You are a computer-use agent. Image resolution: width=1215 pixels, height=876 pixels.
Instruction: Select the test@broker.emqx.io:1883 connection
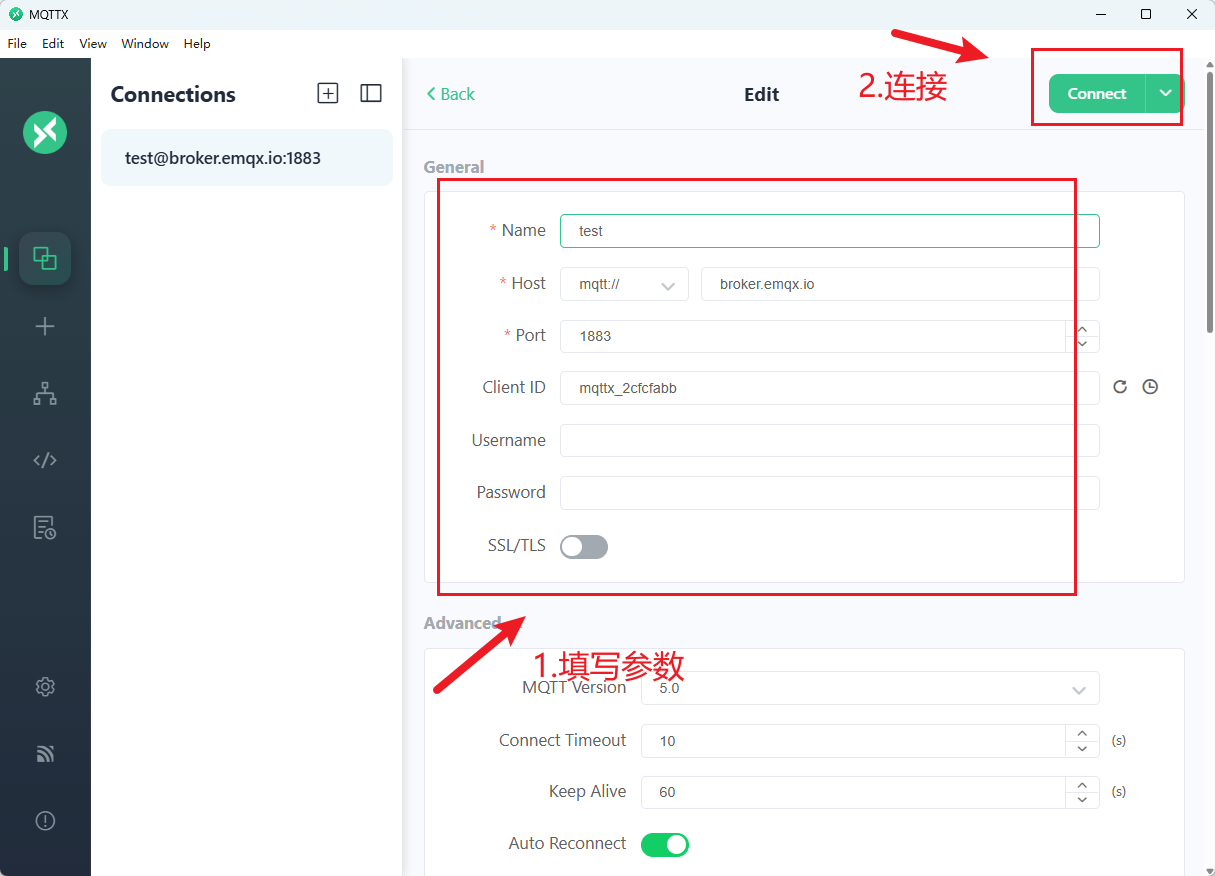(247, 157)
